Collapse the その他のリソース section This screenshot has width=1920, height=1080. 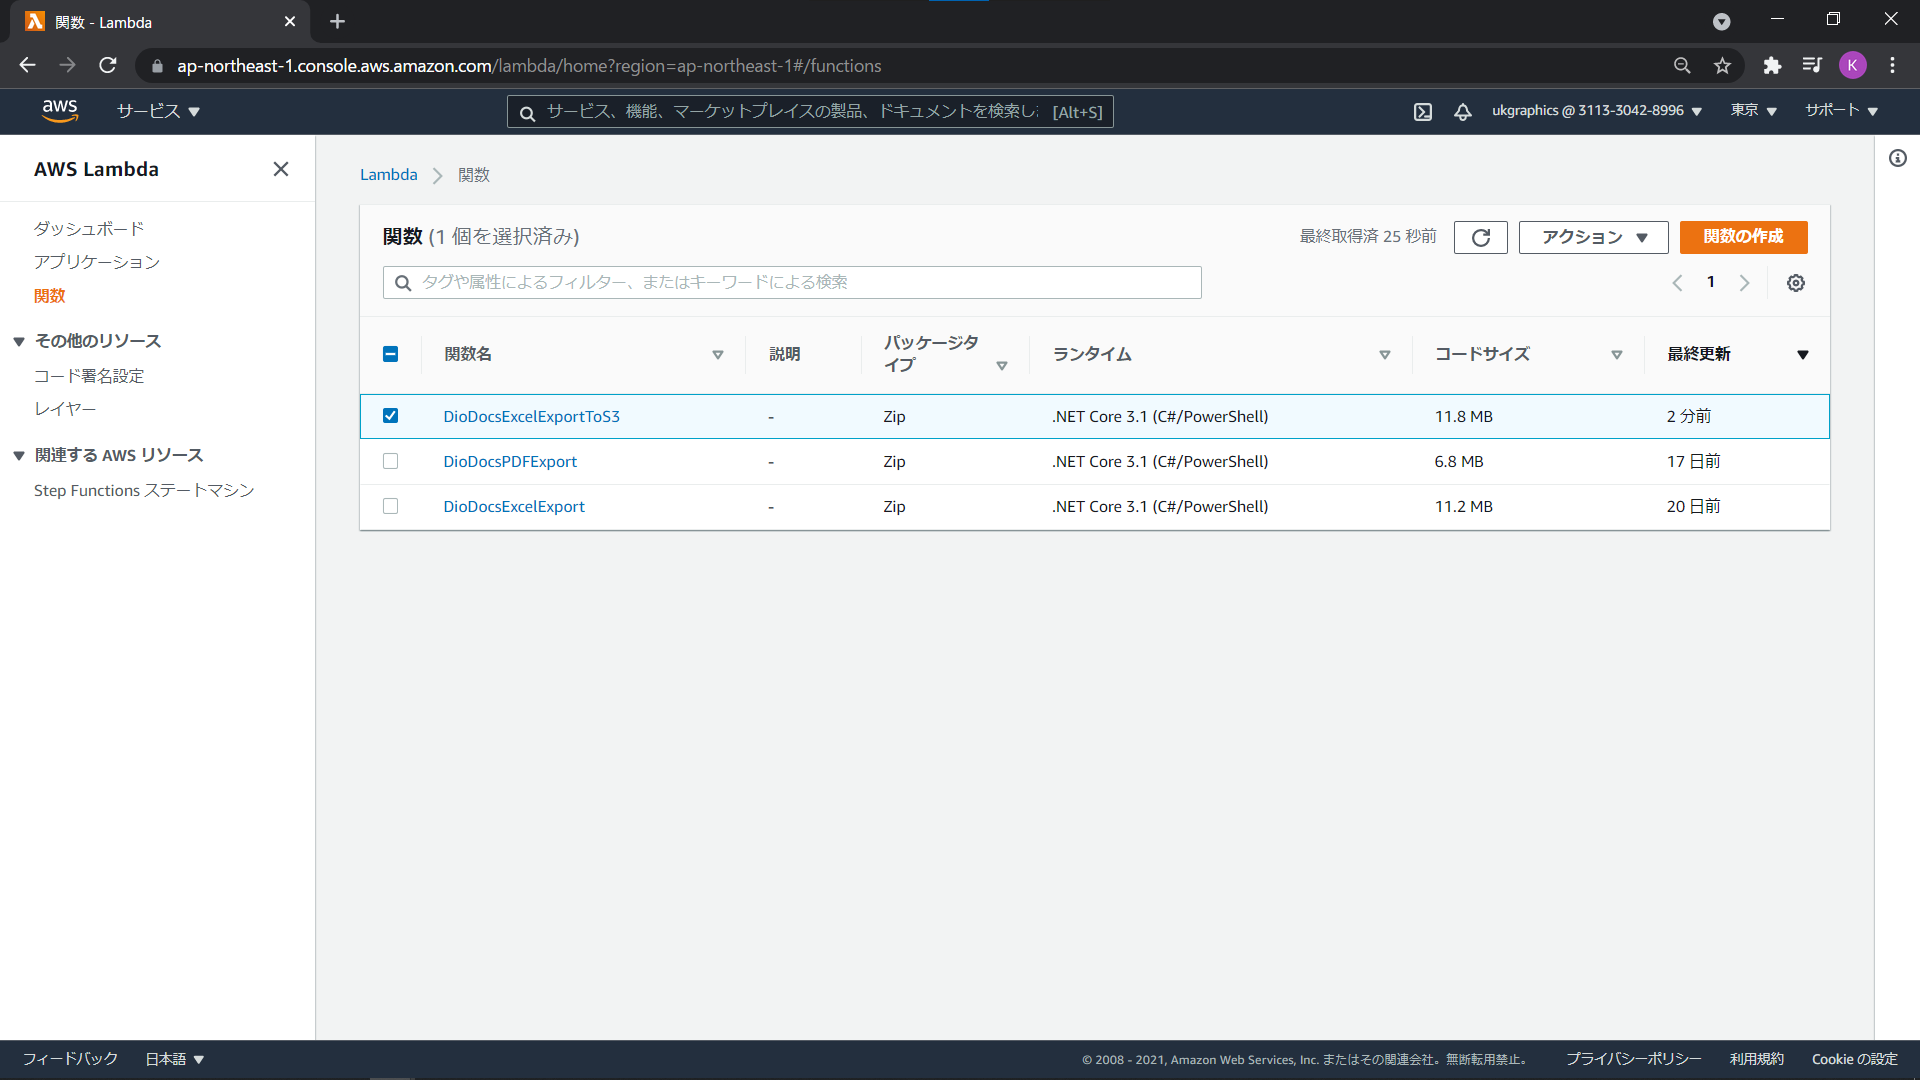click(x=19, y=342)
